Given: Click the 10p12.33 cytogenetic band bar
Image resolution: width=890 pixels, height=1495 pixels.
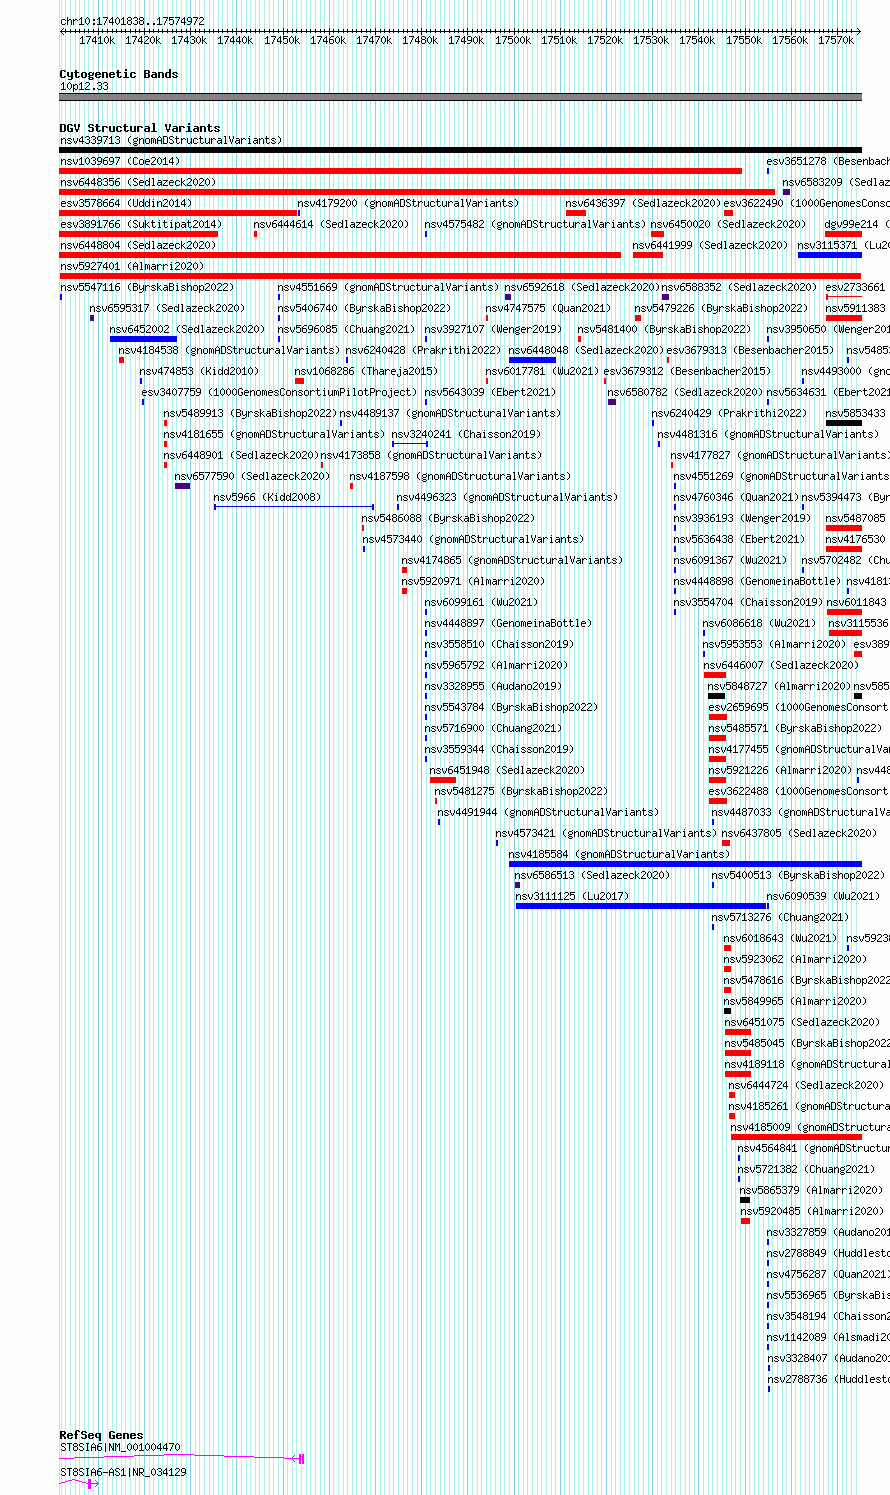Looking at the screenshot, I should (461, 97).
